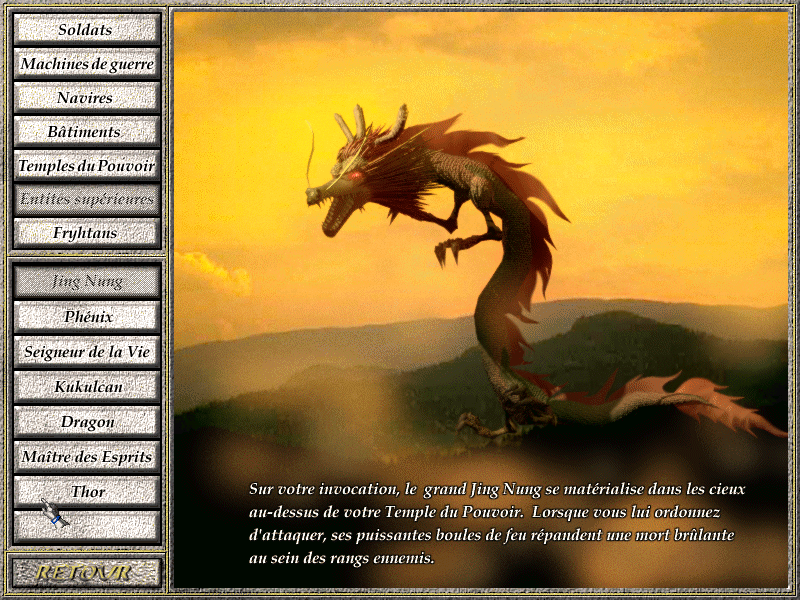Show Seigneur de la Vie entry

87,352
